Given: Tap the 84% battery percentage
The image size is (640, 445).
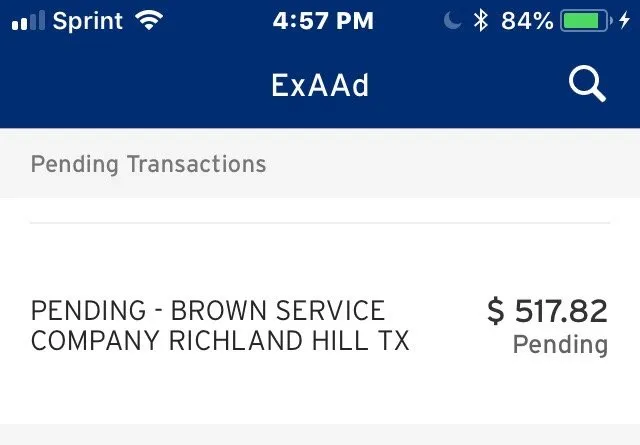Looking at the screenshot, I should point(526,20).
